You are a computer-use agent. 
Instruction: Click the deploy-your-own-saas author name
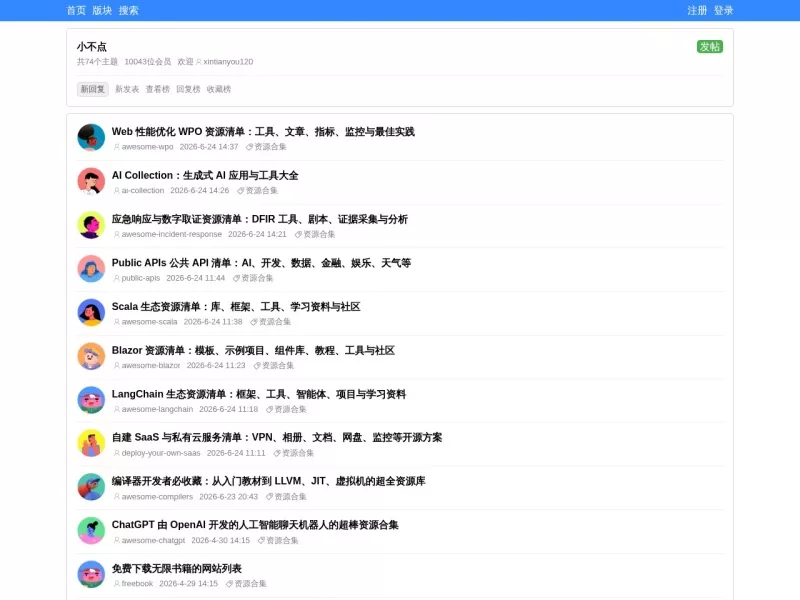point(161,453)
